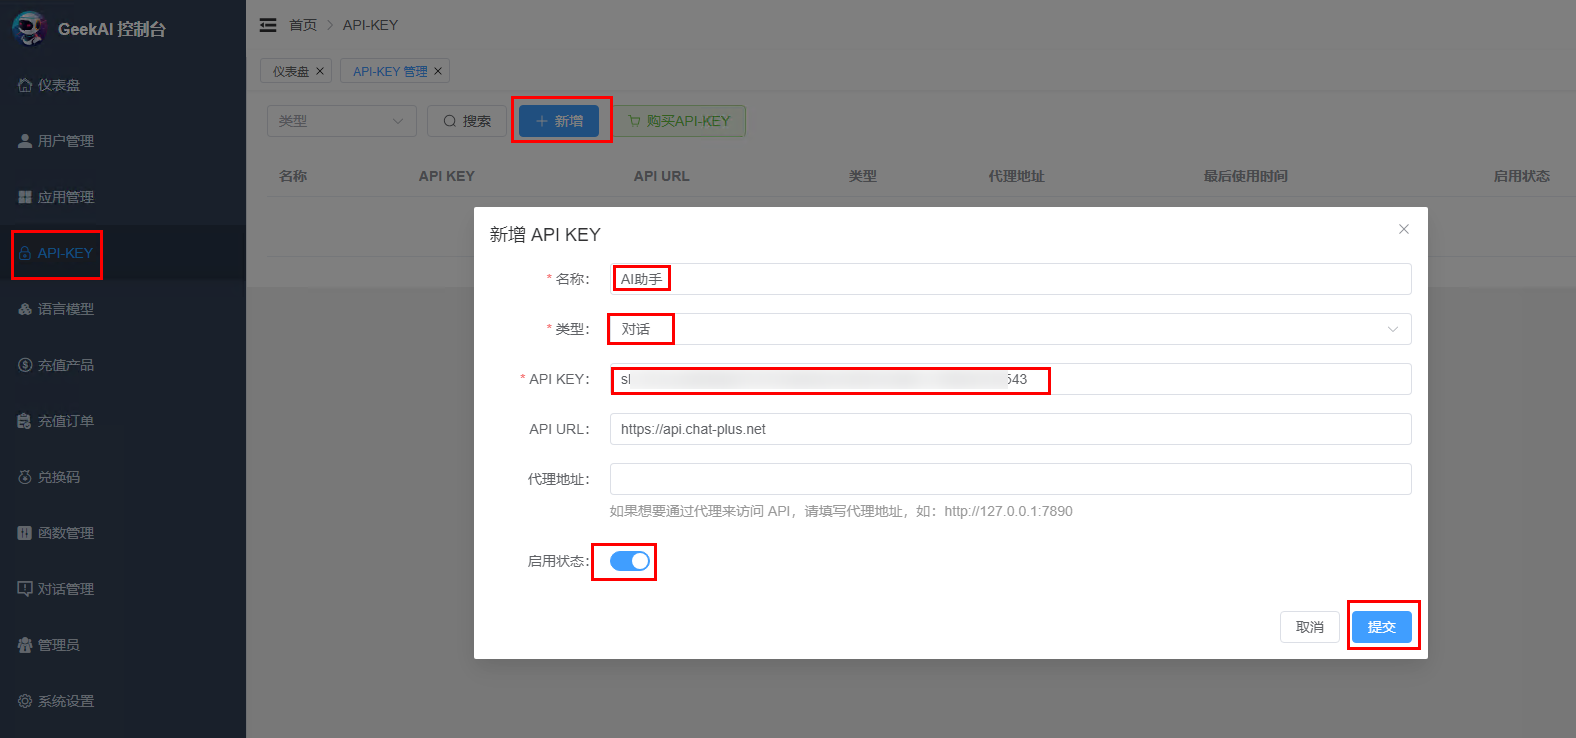
Task: Click API-KEY breadcrumb text
Action: 370,25
